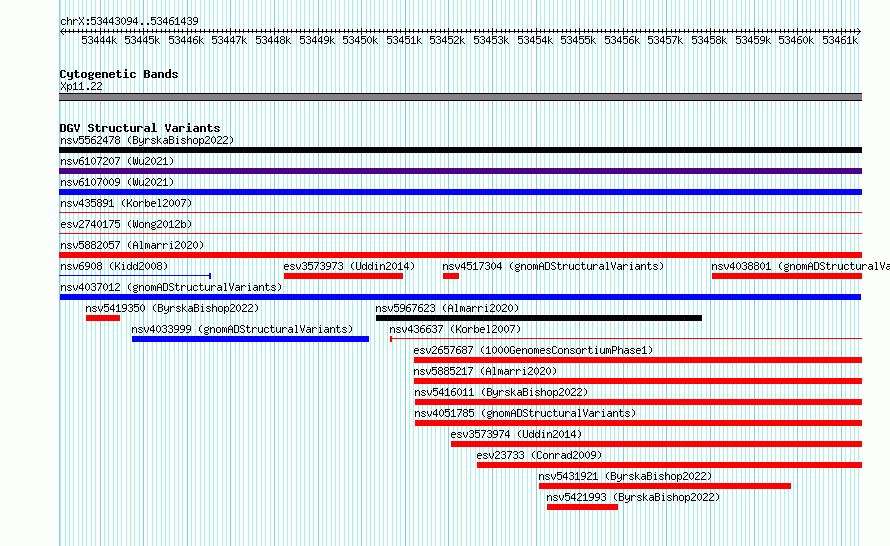This screenshot has height=546, width=890.
Task: Click the esv3573974 (Uddin2014) red bar
Action: (x=656, y=444)
